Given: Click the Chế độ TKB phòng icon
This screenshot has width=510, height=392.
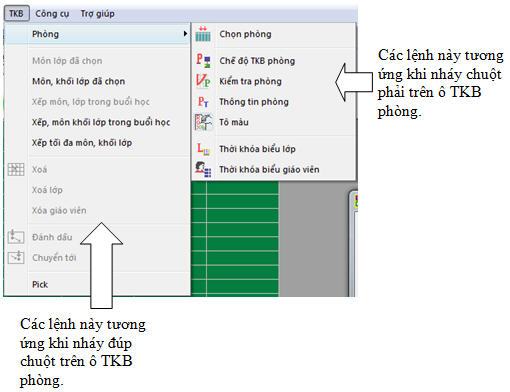Looking at the screenshot, I should coord(203,61).
